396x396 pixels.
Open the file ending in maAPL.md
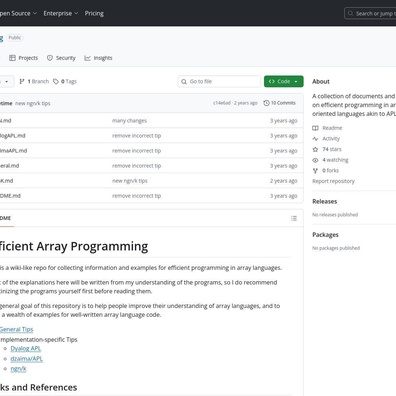click(x=13, y=151)
